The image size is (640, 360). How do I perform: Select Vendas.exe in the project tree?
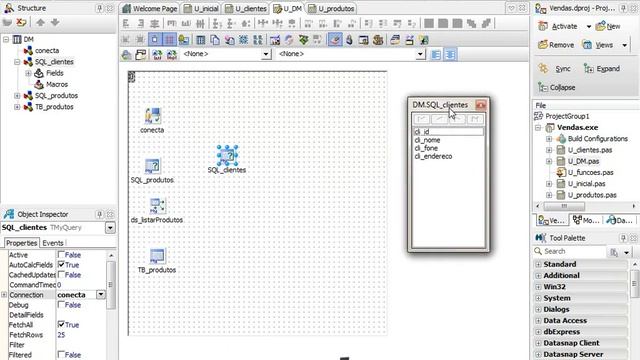(577, 127)
